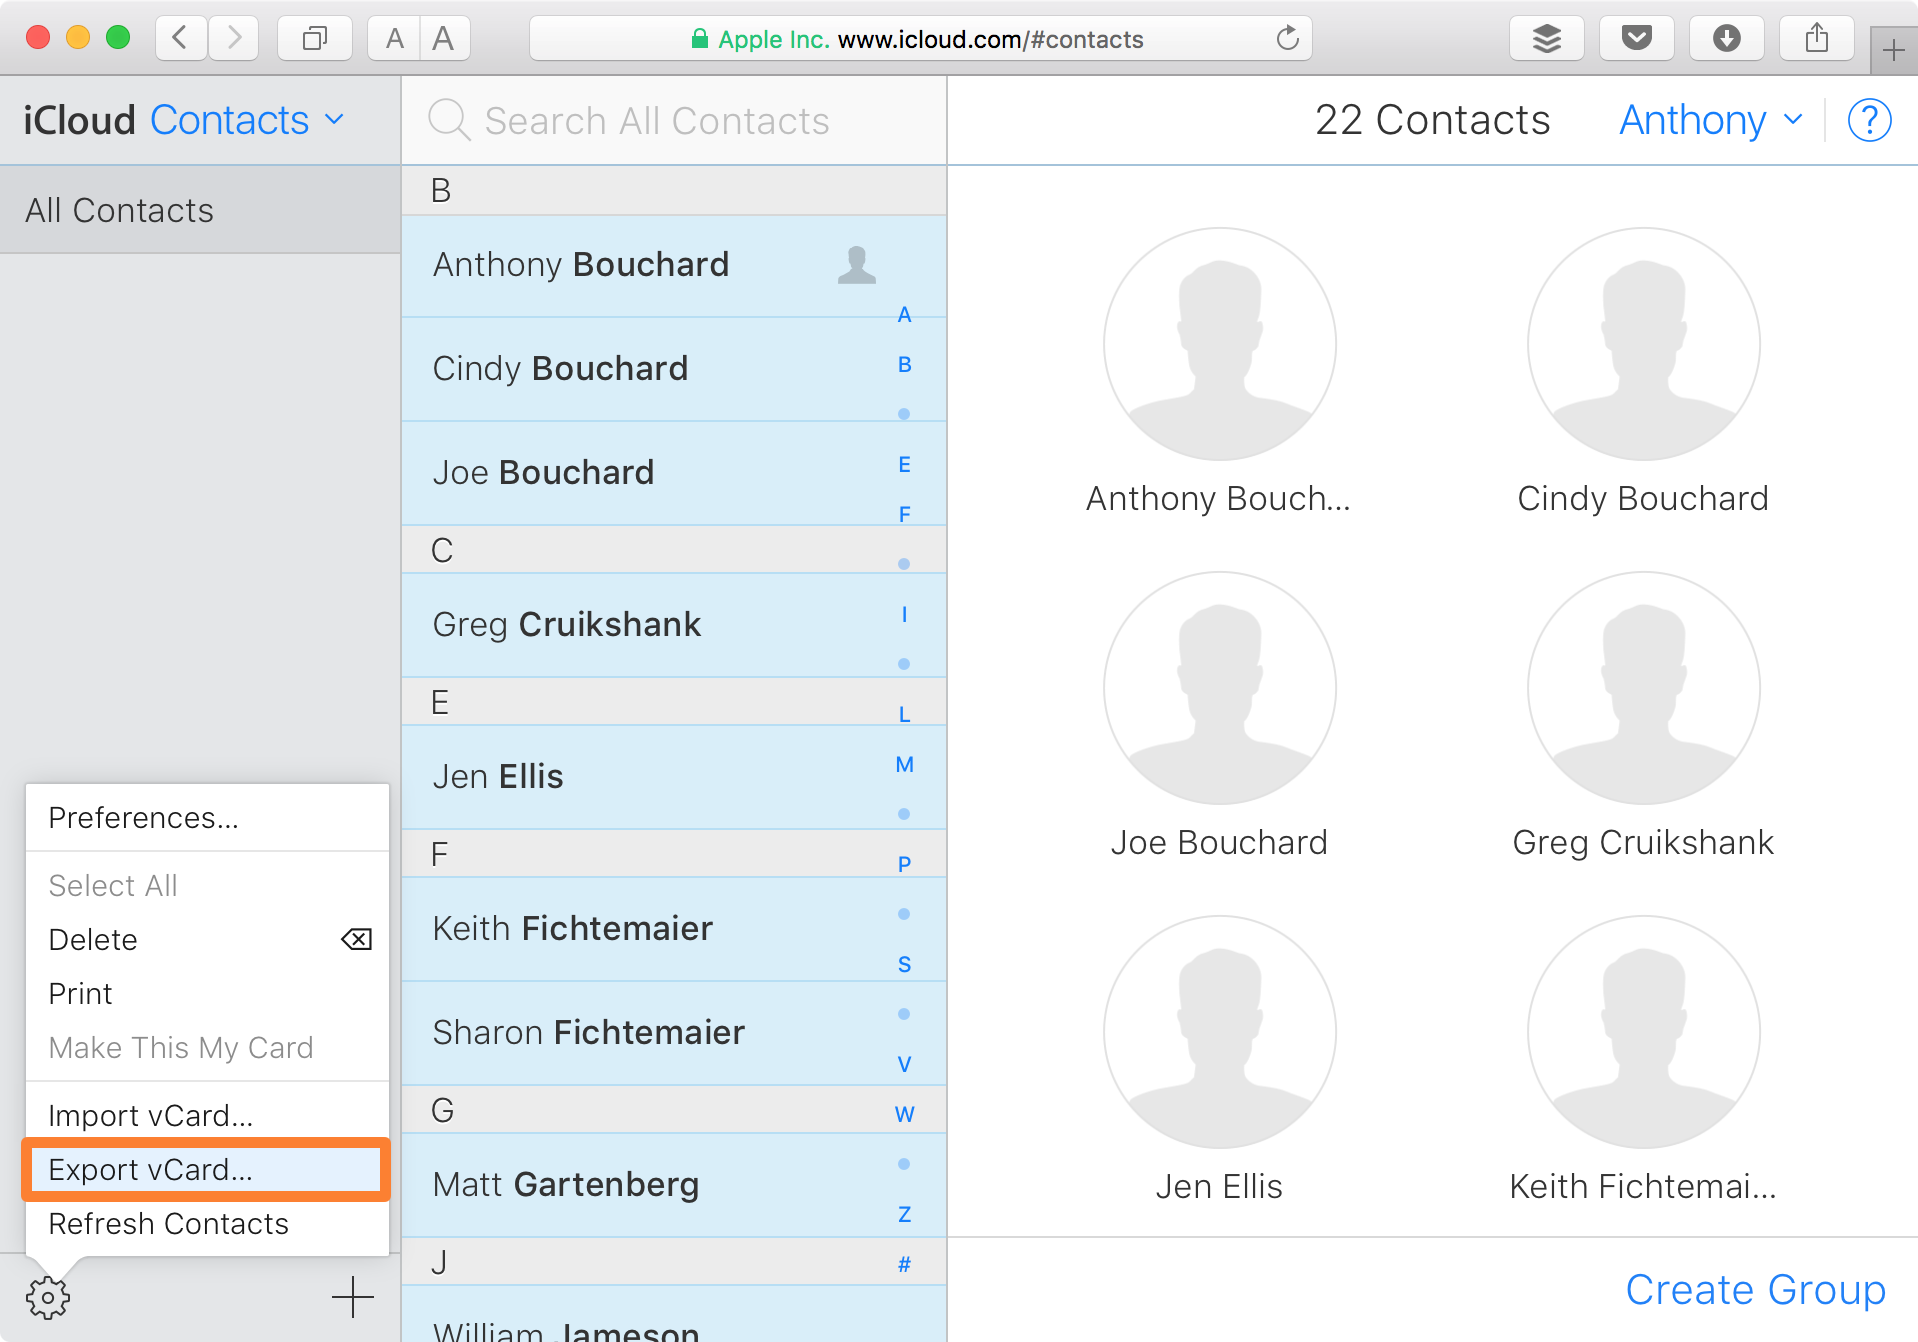Select Greg Cruikshank in contact list
This screenshot has width=1918, height=1342.
click(674, 626)
